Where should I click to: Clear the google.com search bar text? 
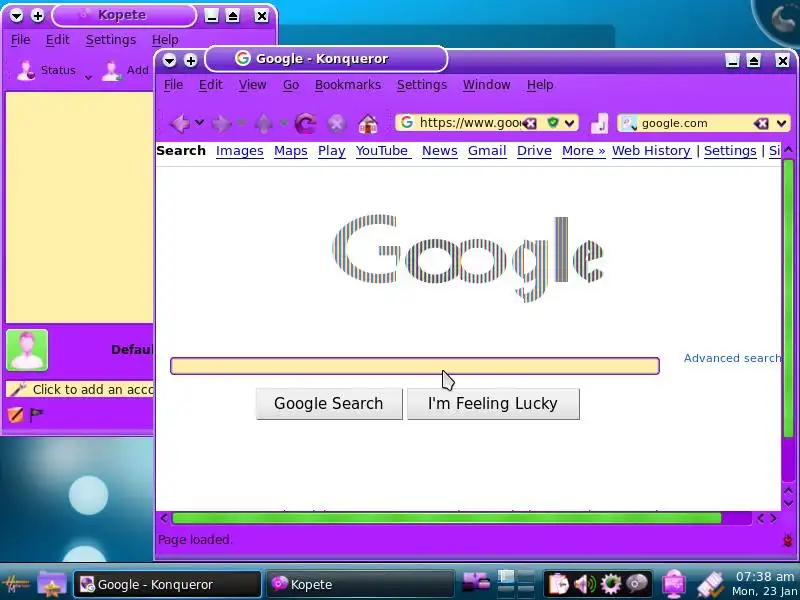pyautogui.click(x=761, y=123)
